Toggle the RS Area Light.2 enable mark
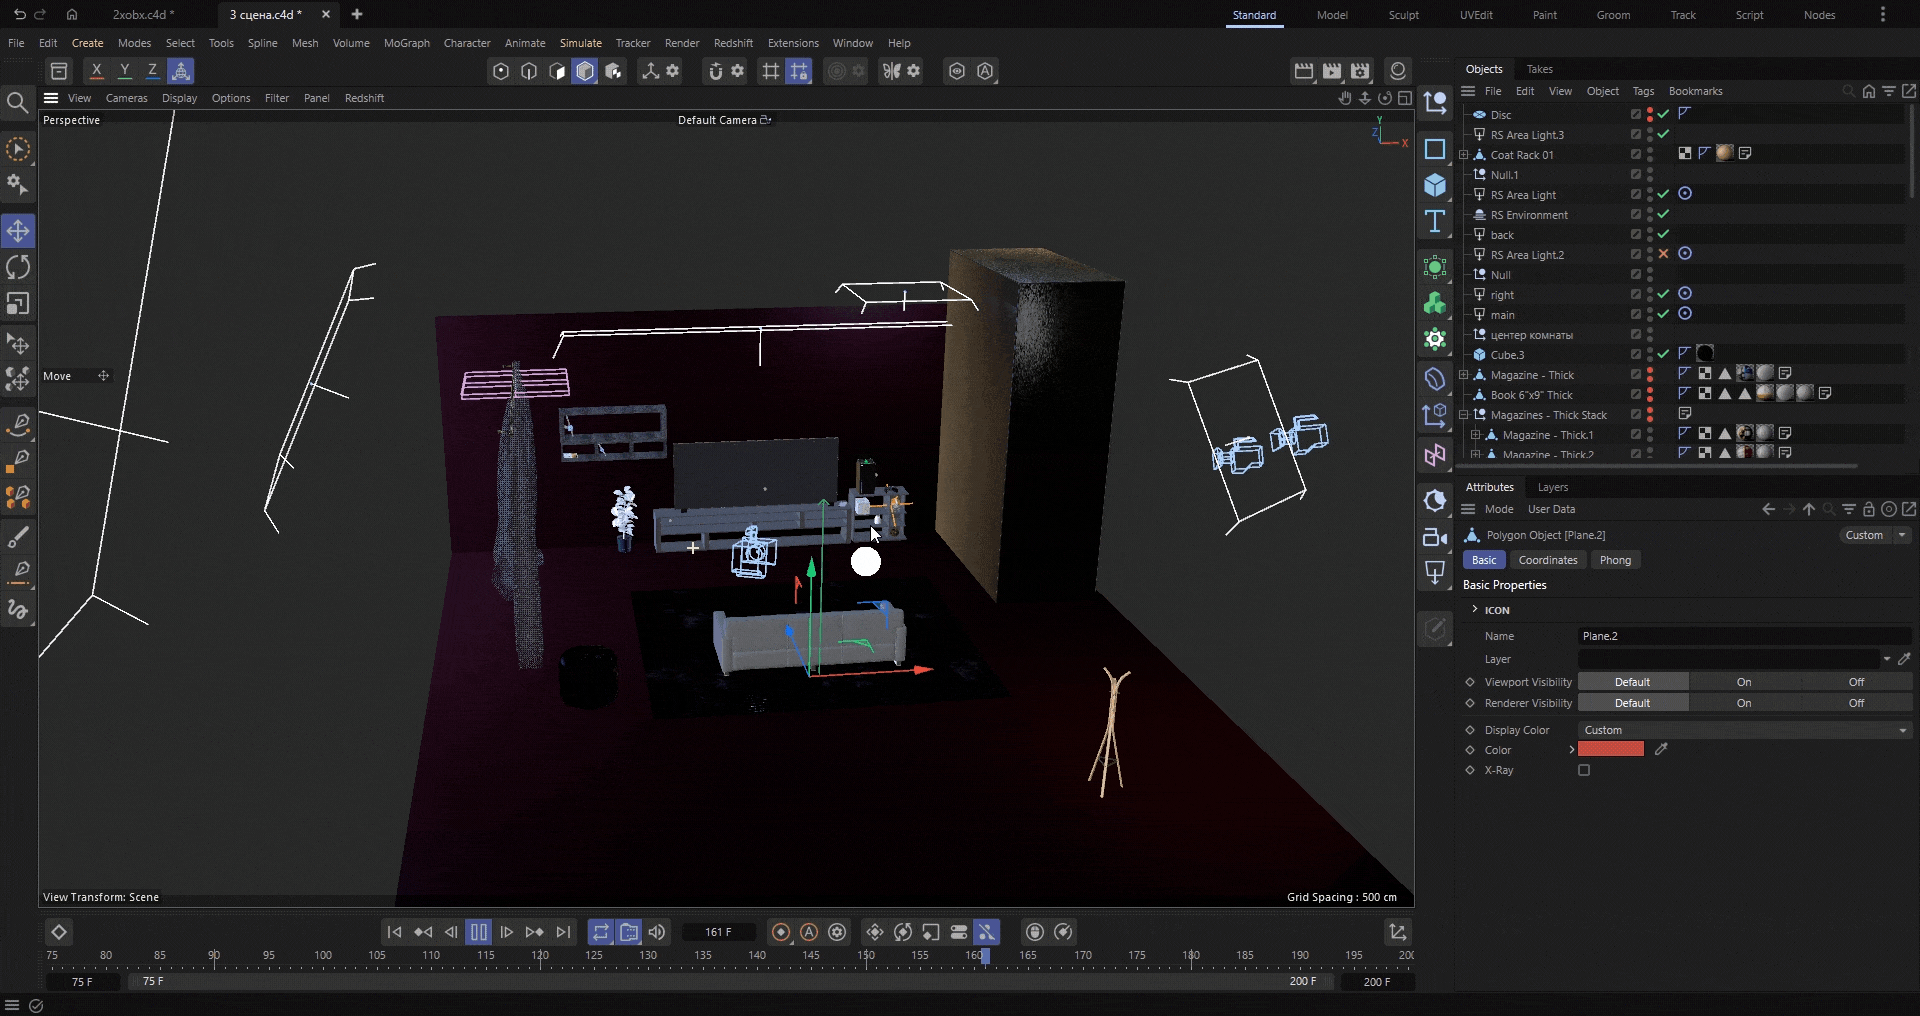The height and width of the screenshot is (1016, 1920). point(1663,254)
